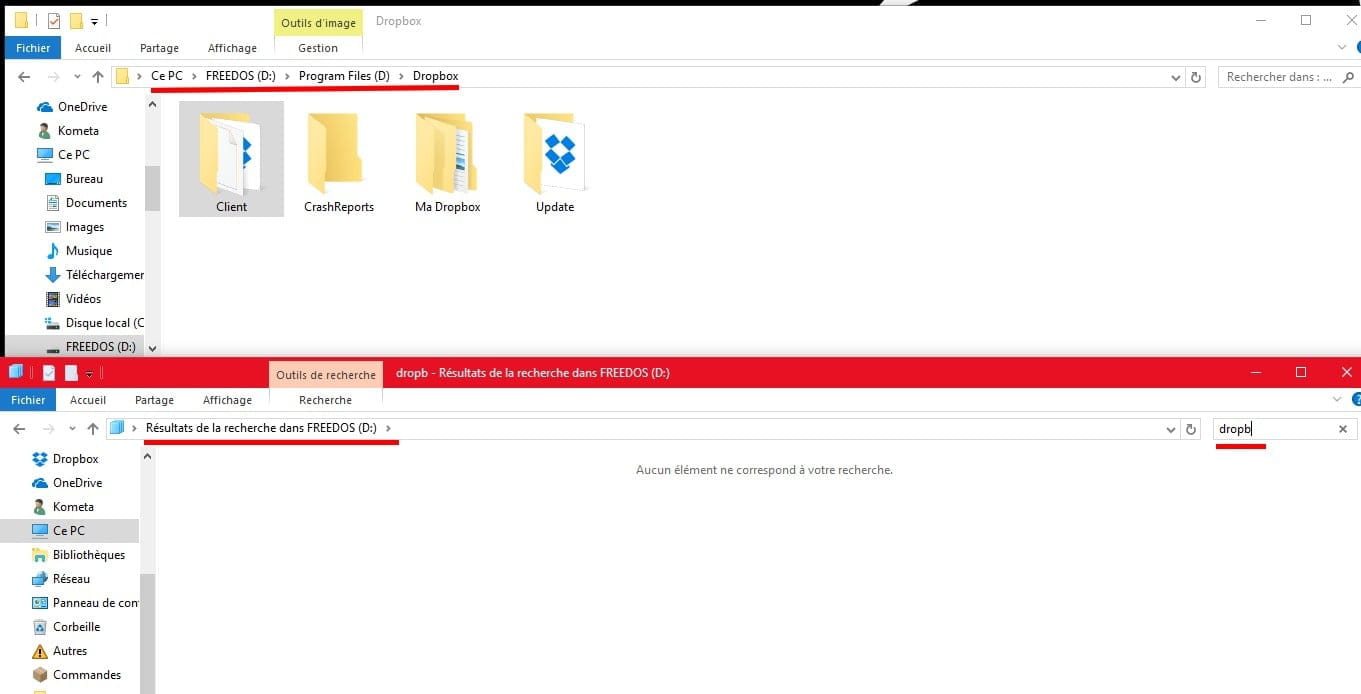Open recent locations dropdown in search window
This screenshot has height=694, width=1361.
tap(72, 429)
